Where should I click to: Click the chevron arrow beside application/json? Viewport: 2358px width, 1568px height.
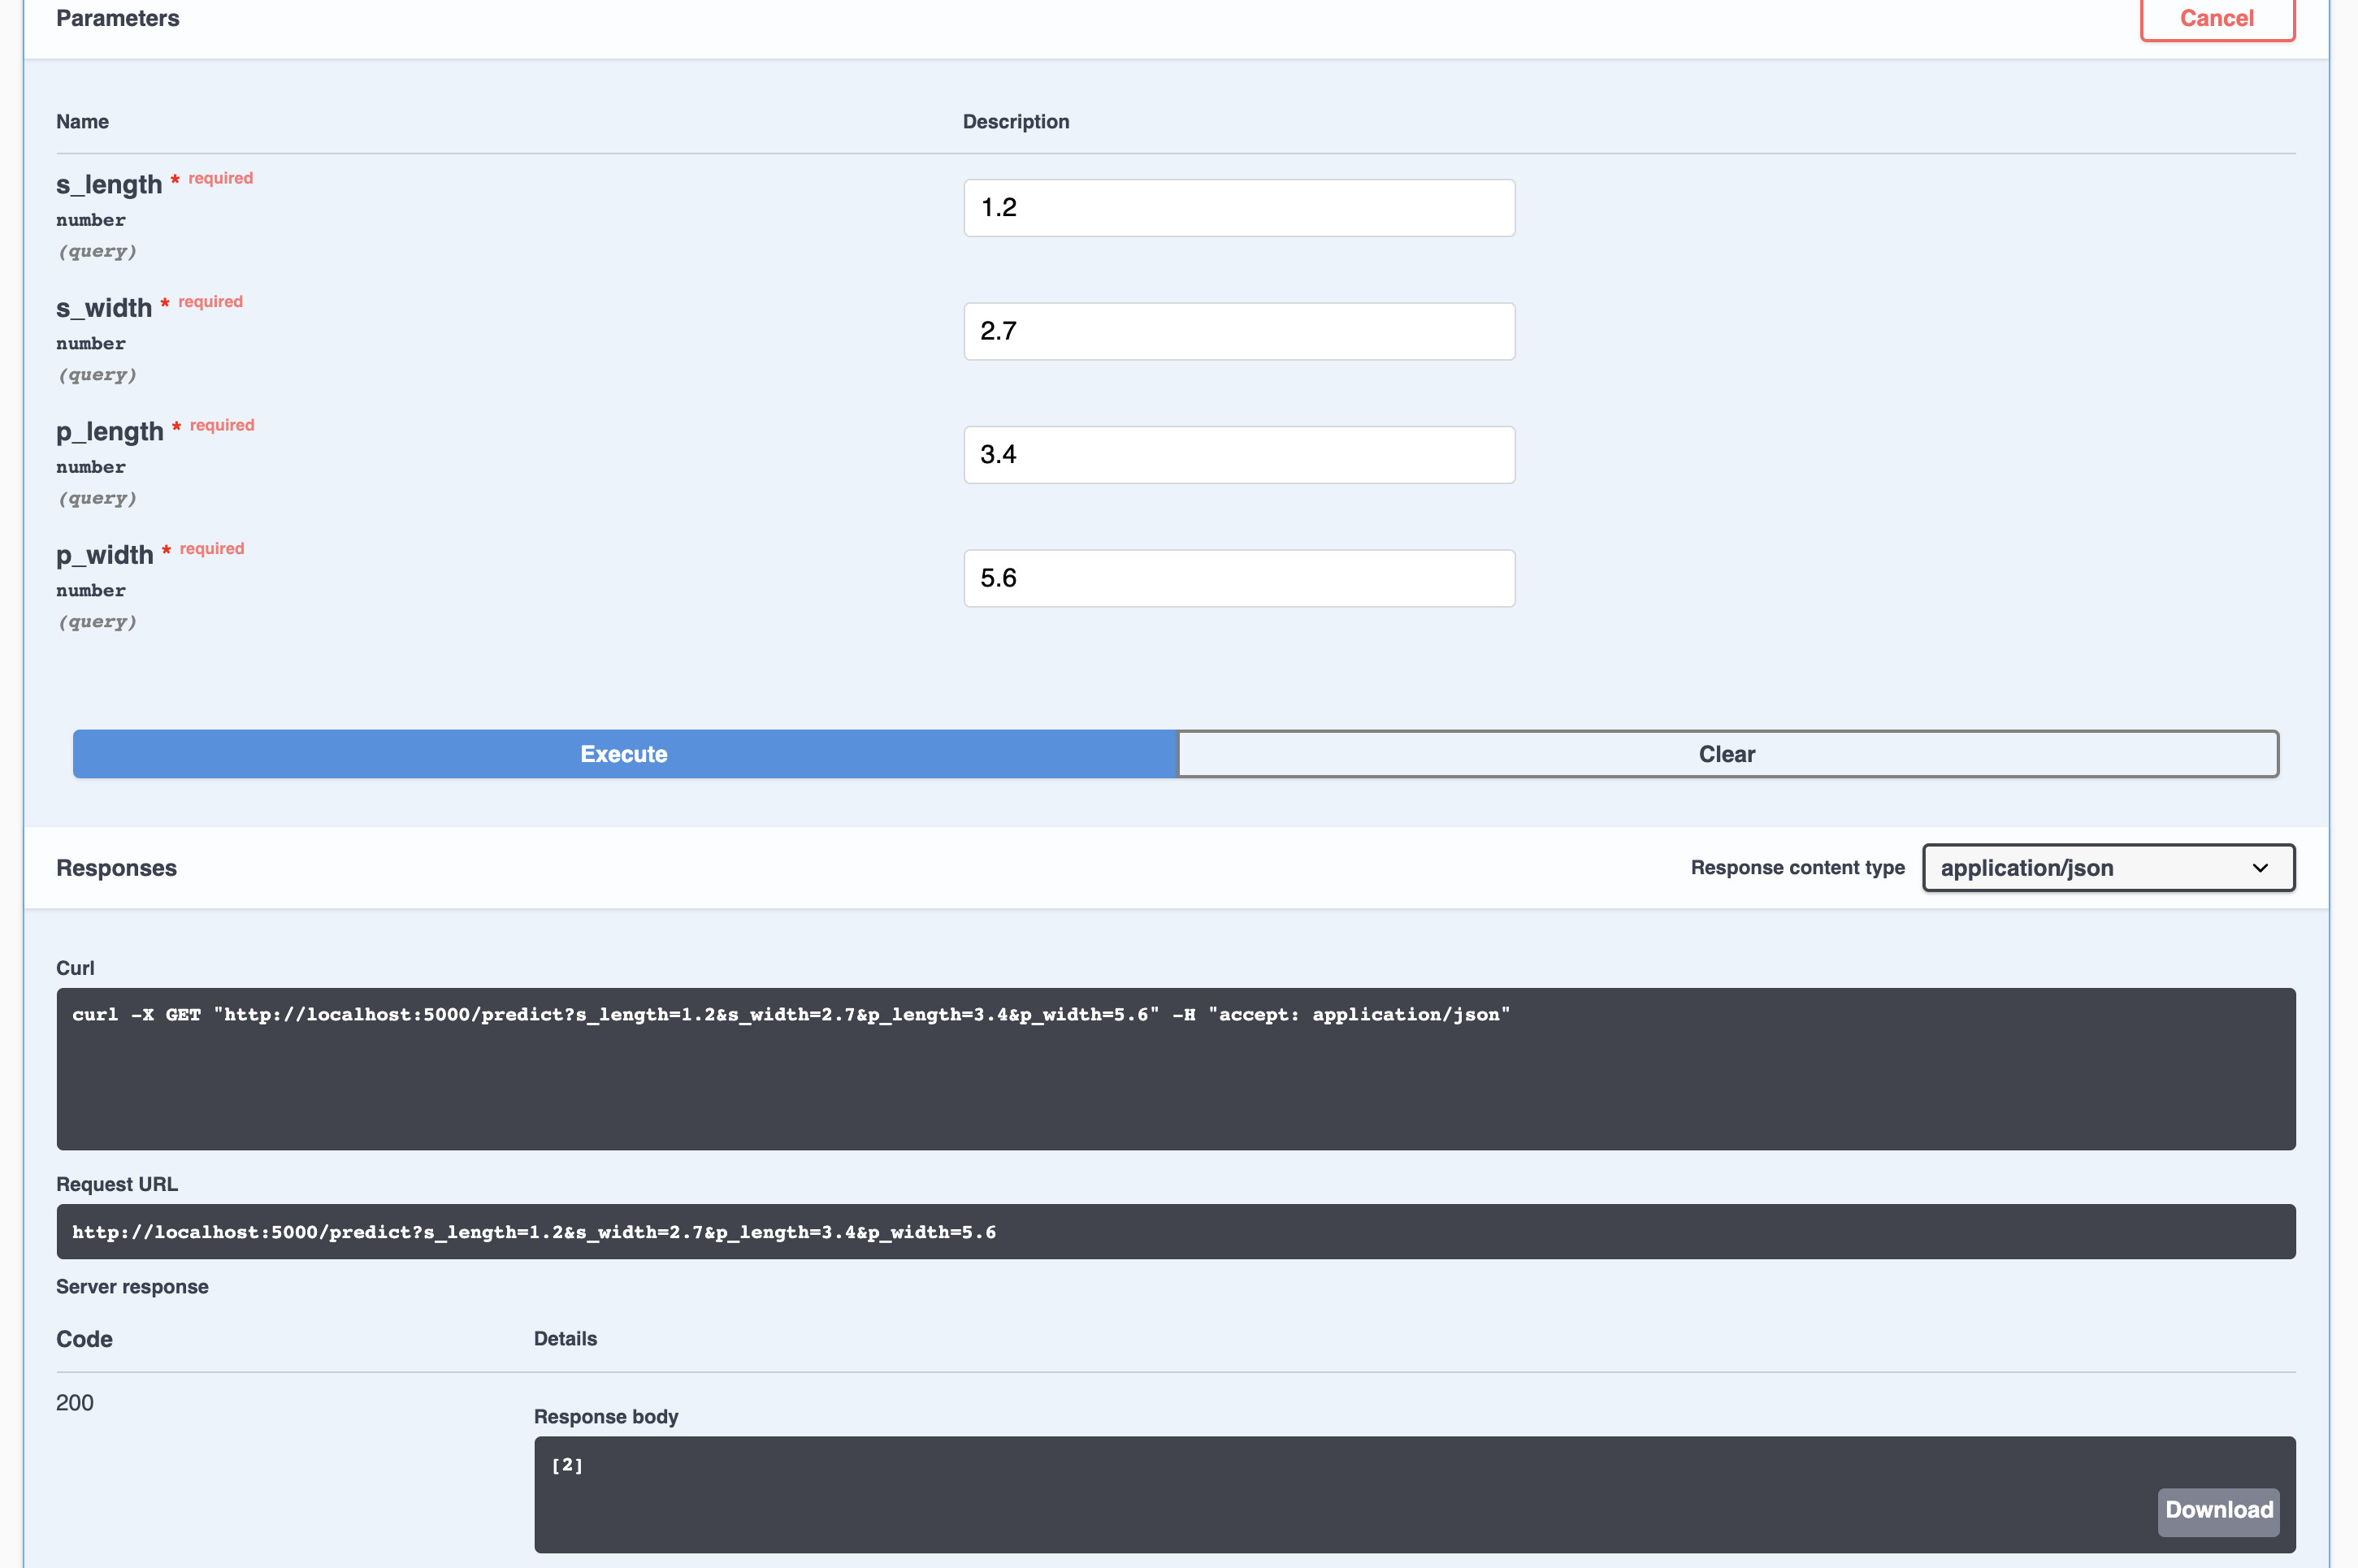2260,868
